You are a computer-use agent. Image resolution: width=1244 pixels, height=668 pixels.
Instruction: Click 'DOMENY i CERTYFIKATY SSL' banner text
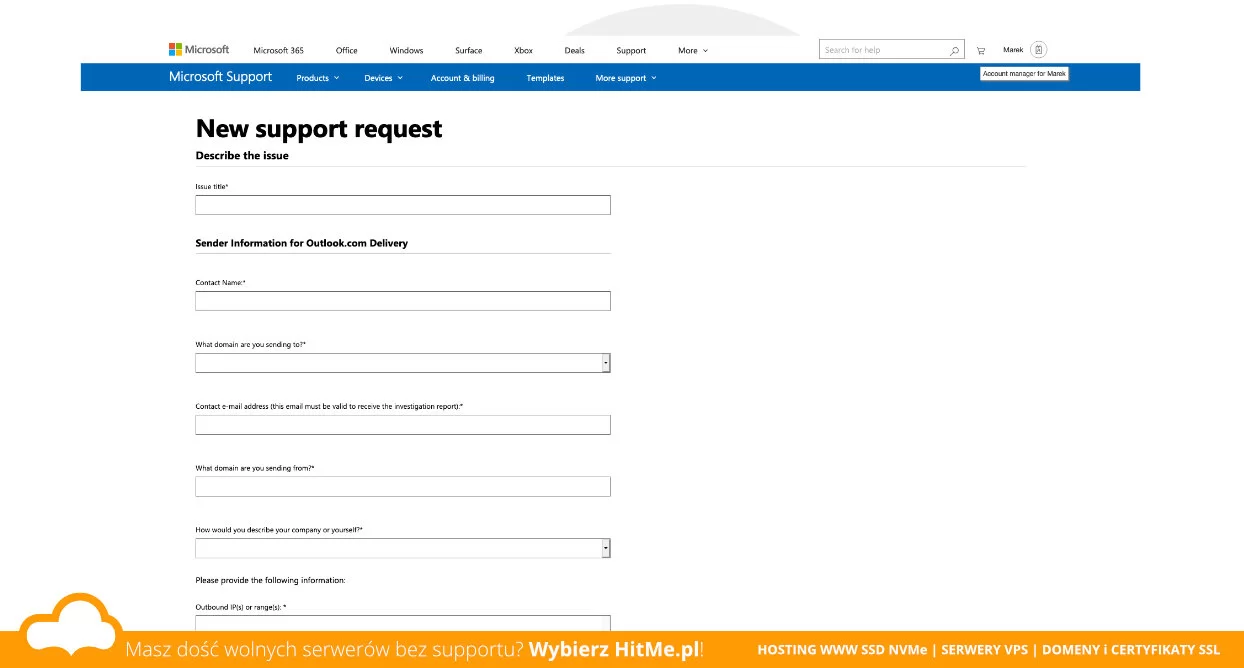(x=1131, y=650)
